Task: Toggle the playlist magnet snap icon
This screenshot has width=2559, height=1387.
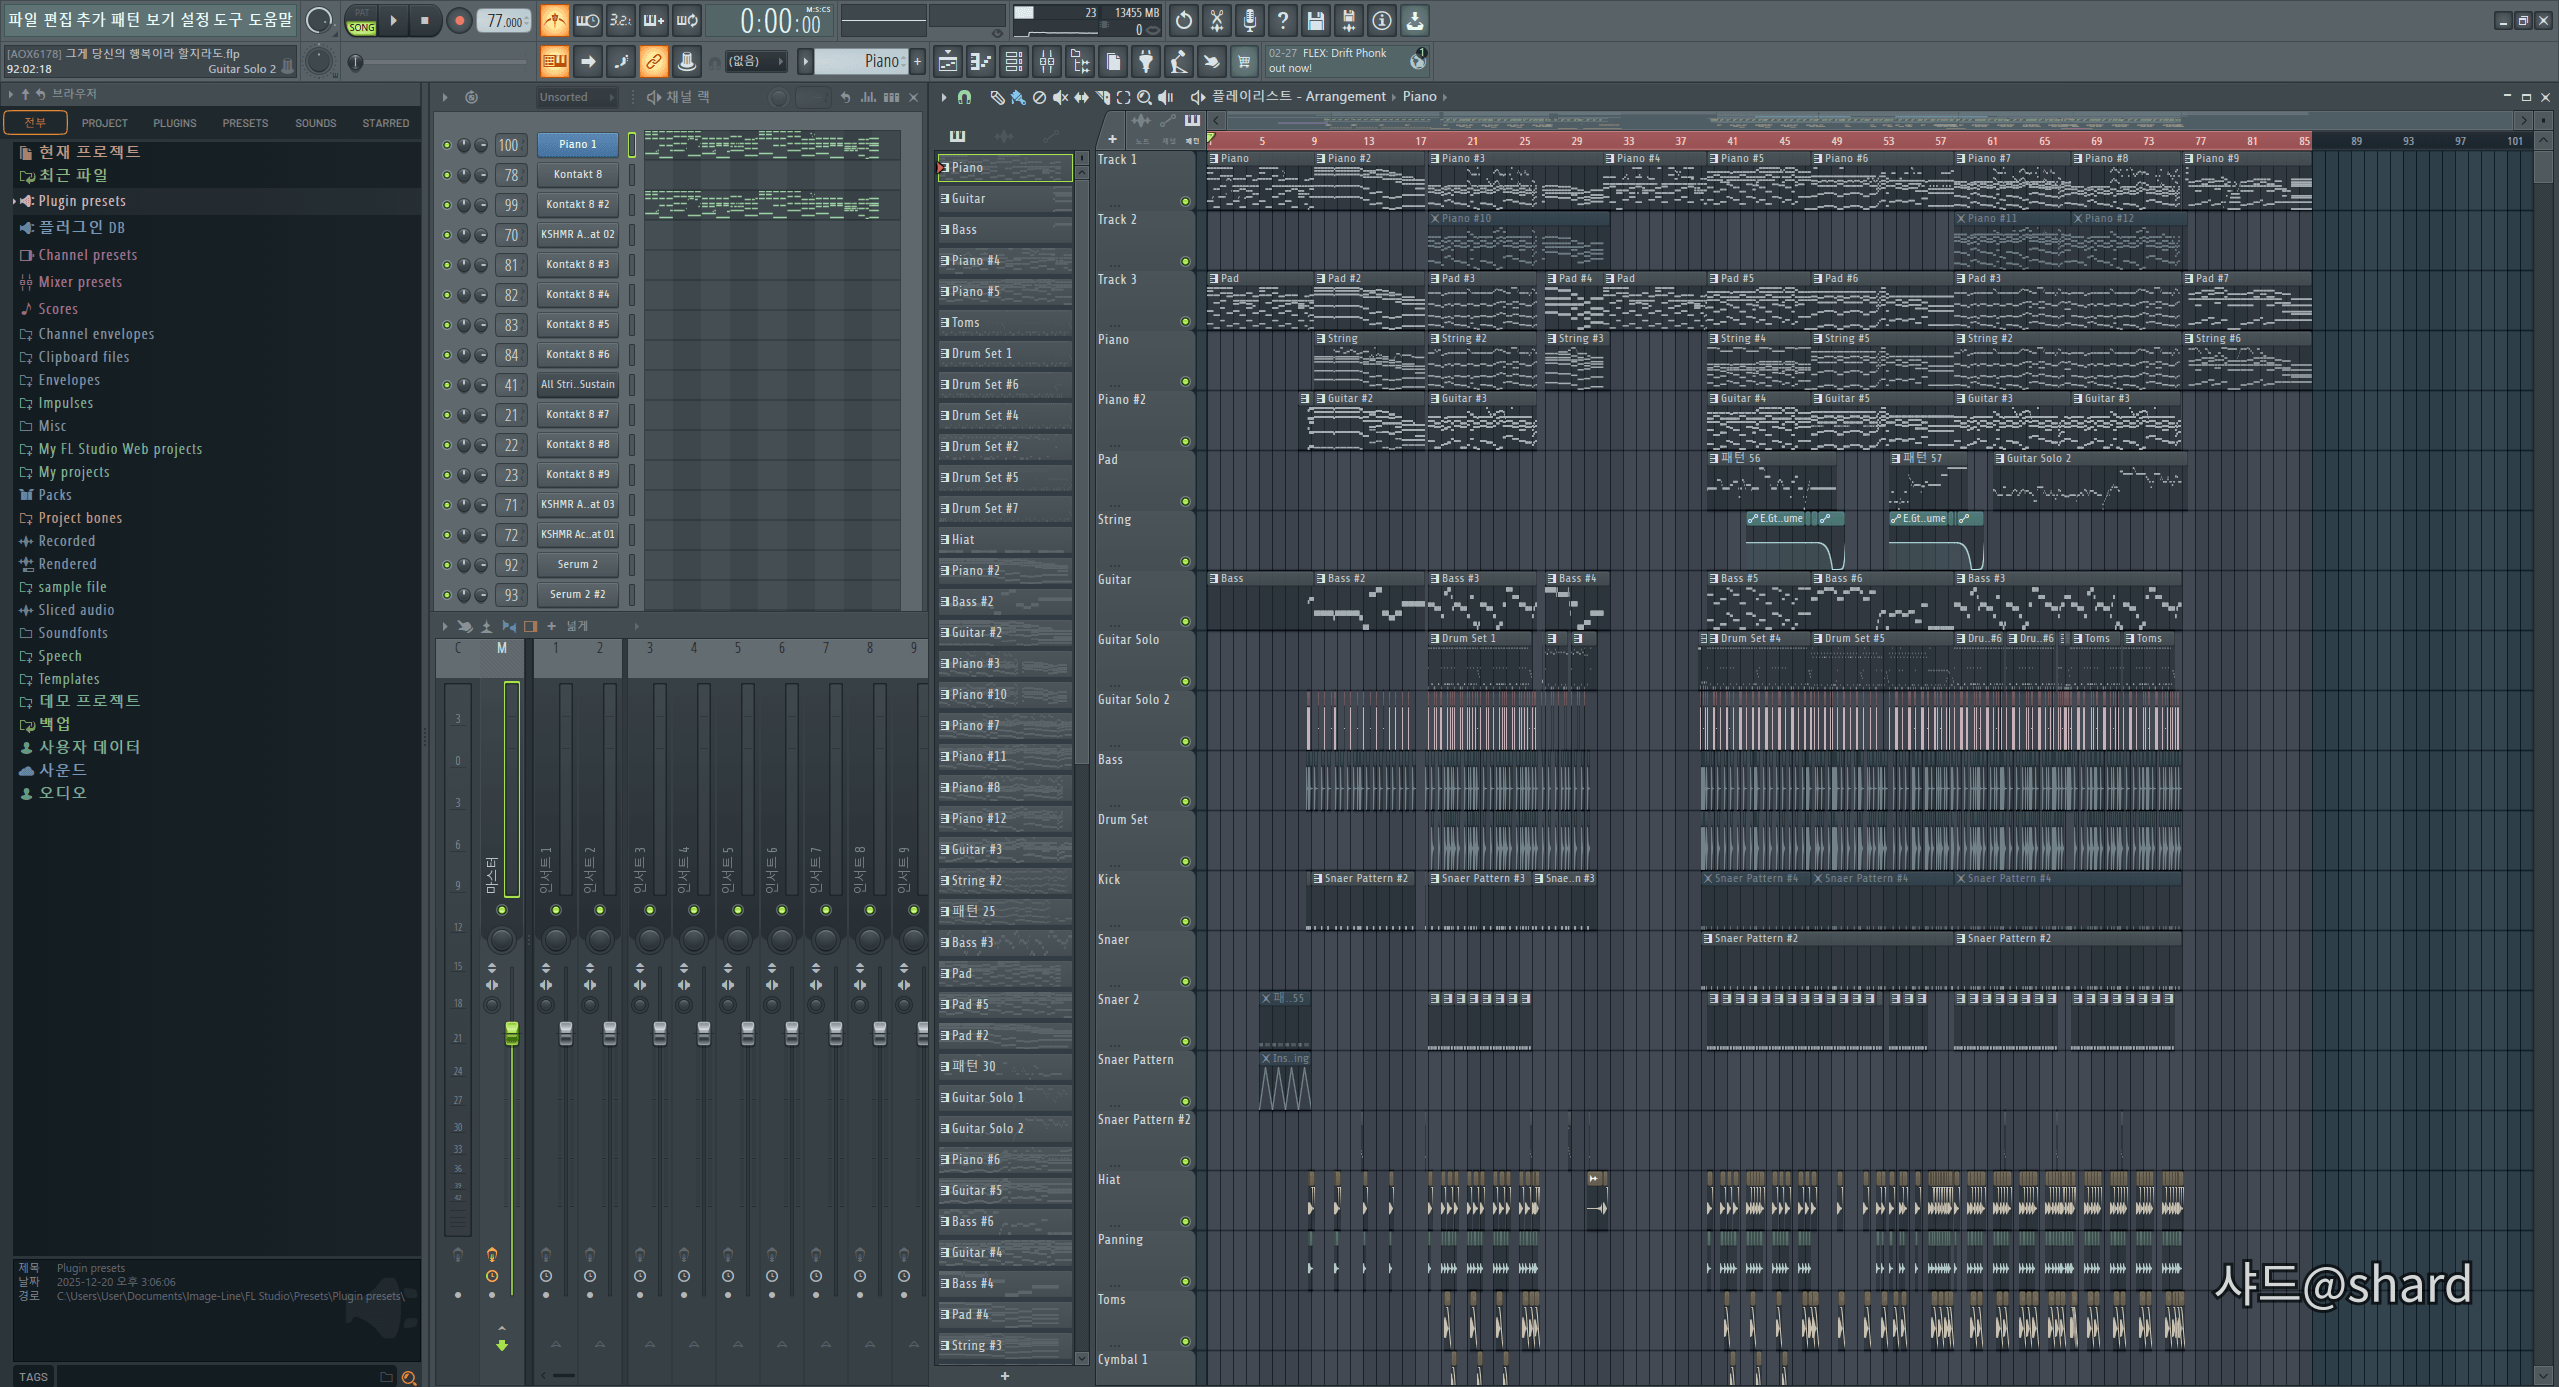Action: (964, 97)
